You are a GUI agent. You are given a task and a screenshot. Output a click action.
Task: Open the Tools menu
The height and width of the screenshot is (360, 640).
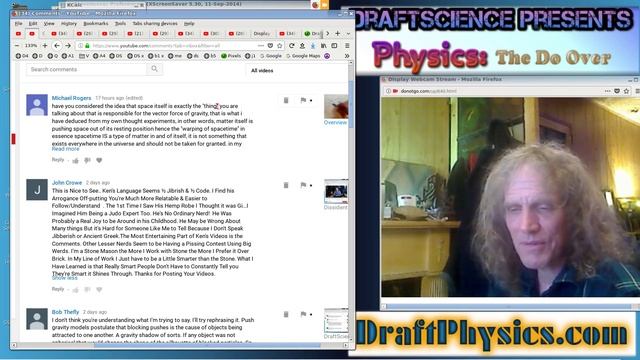(x=120, y=24)
